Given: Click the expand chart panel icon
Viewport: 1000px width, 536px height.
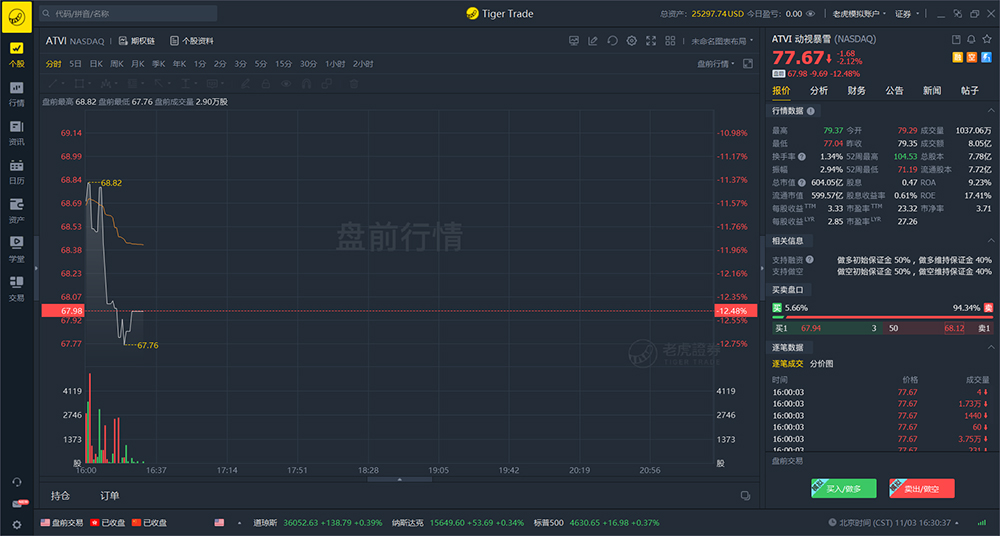Looking at the screenshot, I should [x=748, y=64].
